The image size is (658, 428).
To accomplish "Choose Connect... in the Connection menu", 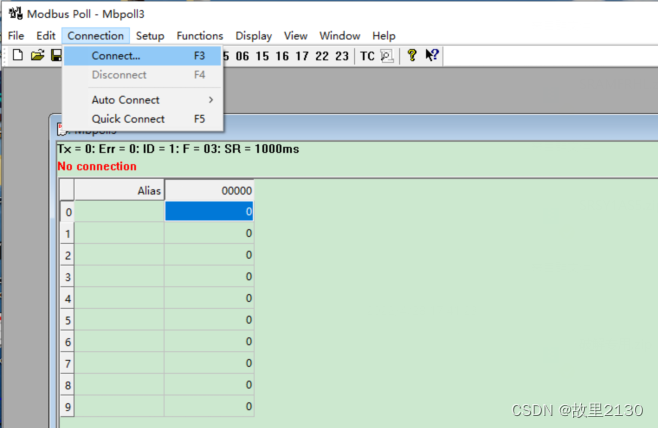I will [x=143, y=56].
